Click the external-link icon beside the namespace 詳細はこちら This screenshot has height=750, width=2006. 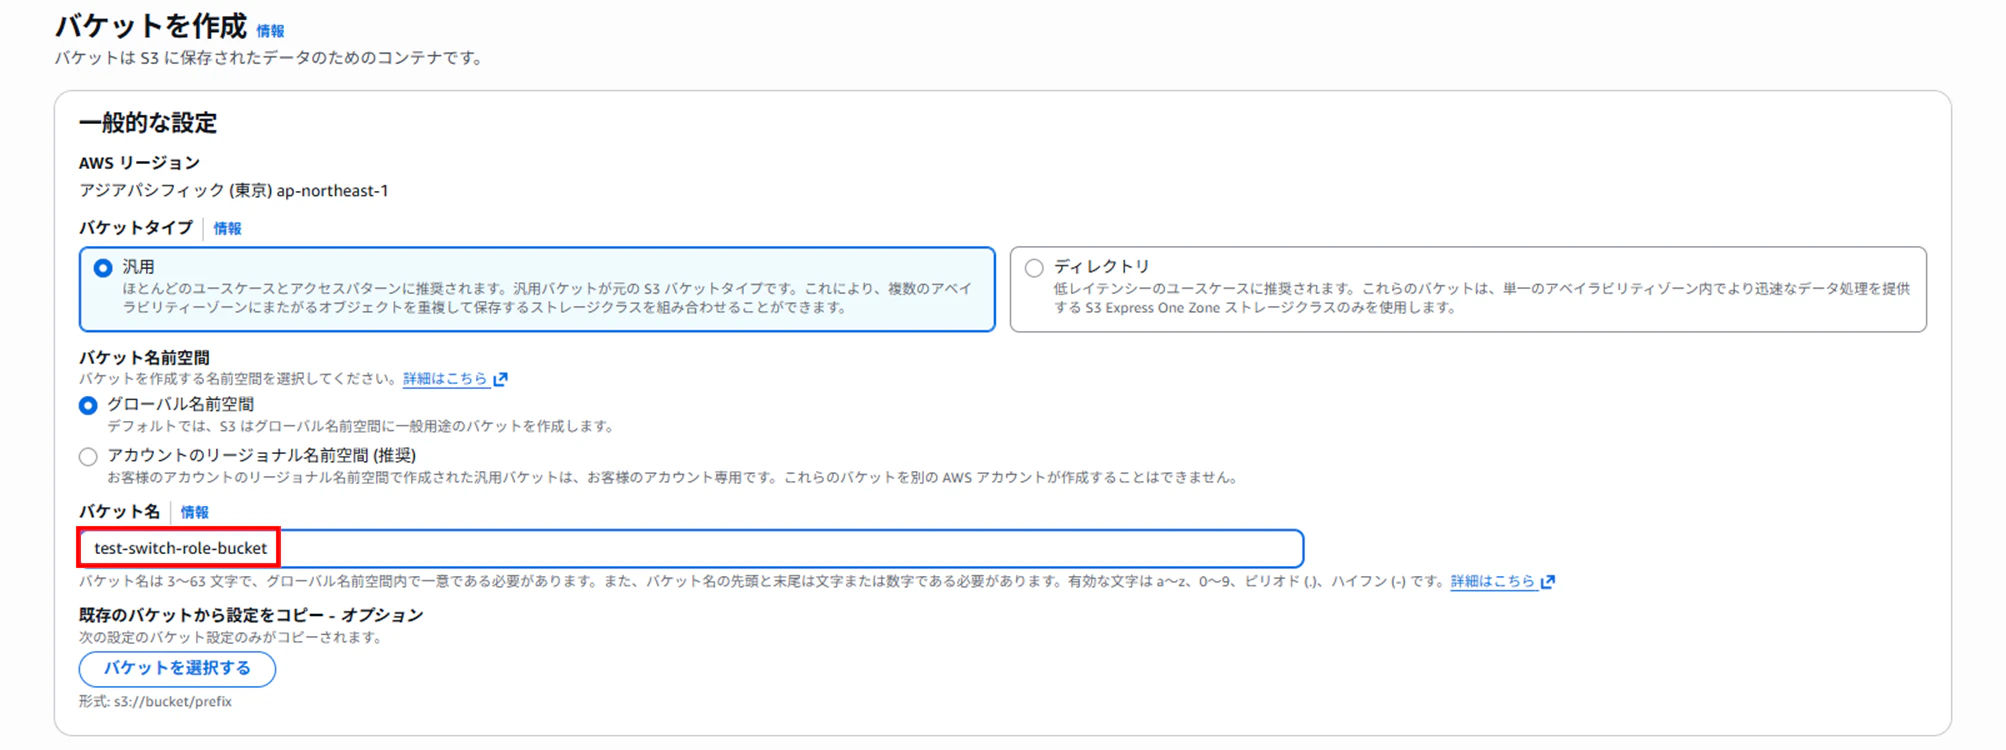click(501, 379)
